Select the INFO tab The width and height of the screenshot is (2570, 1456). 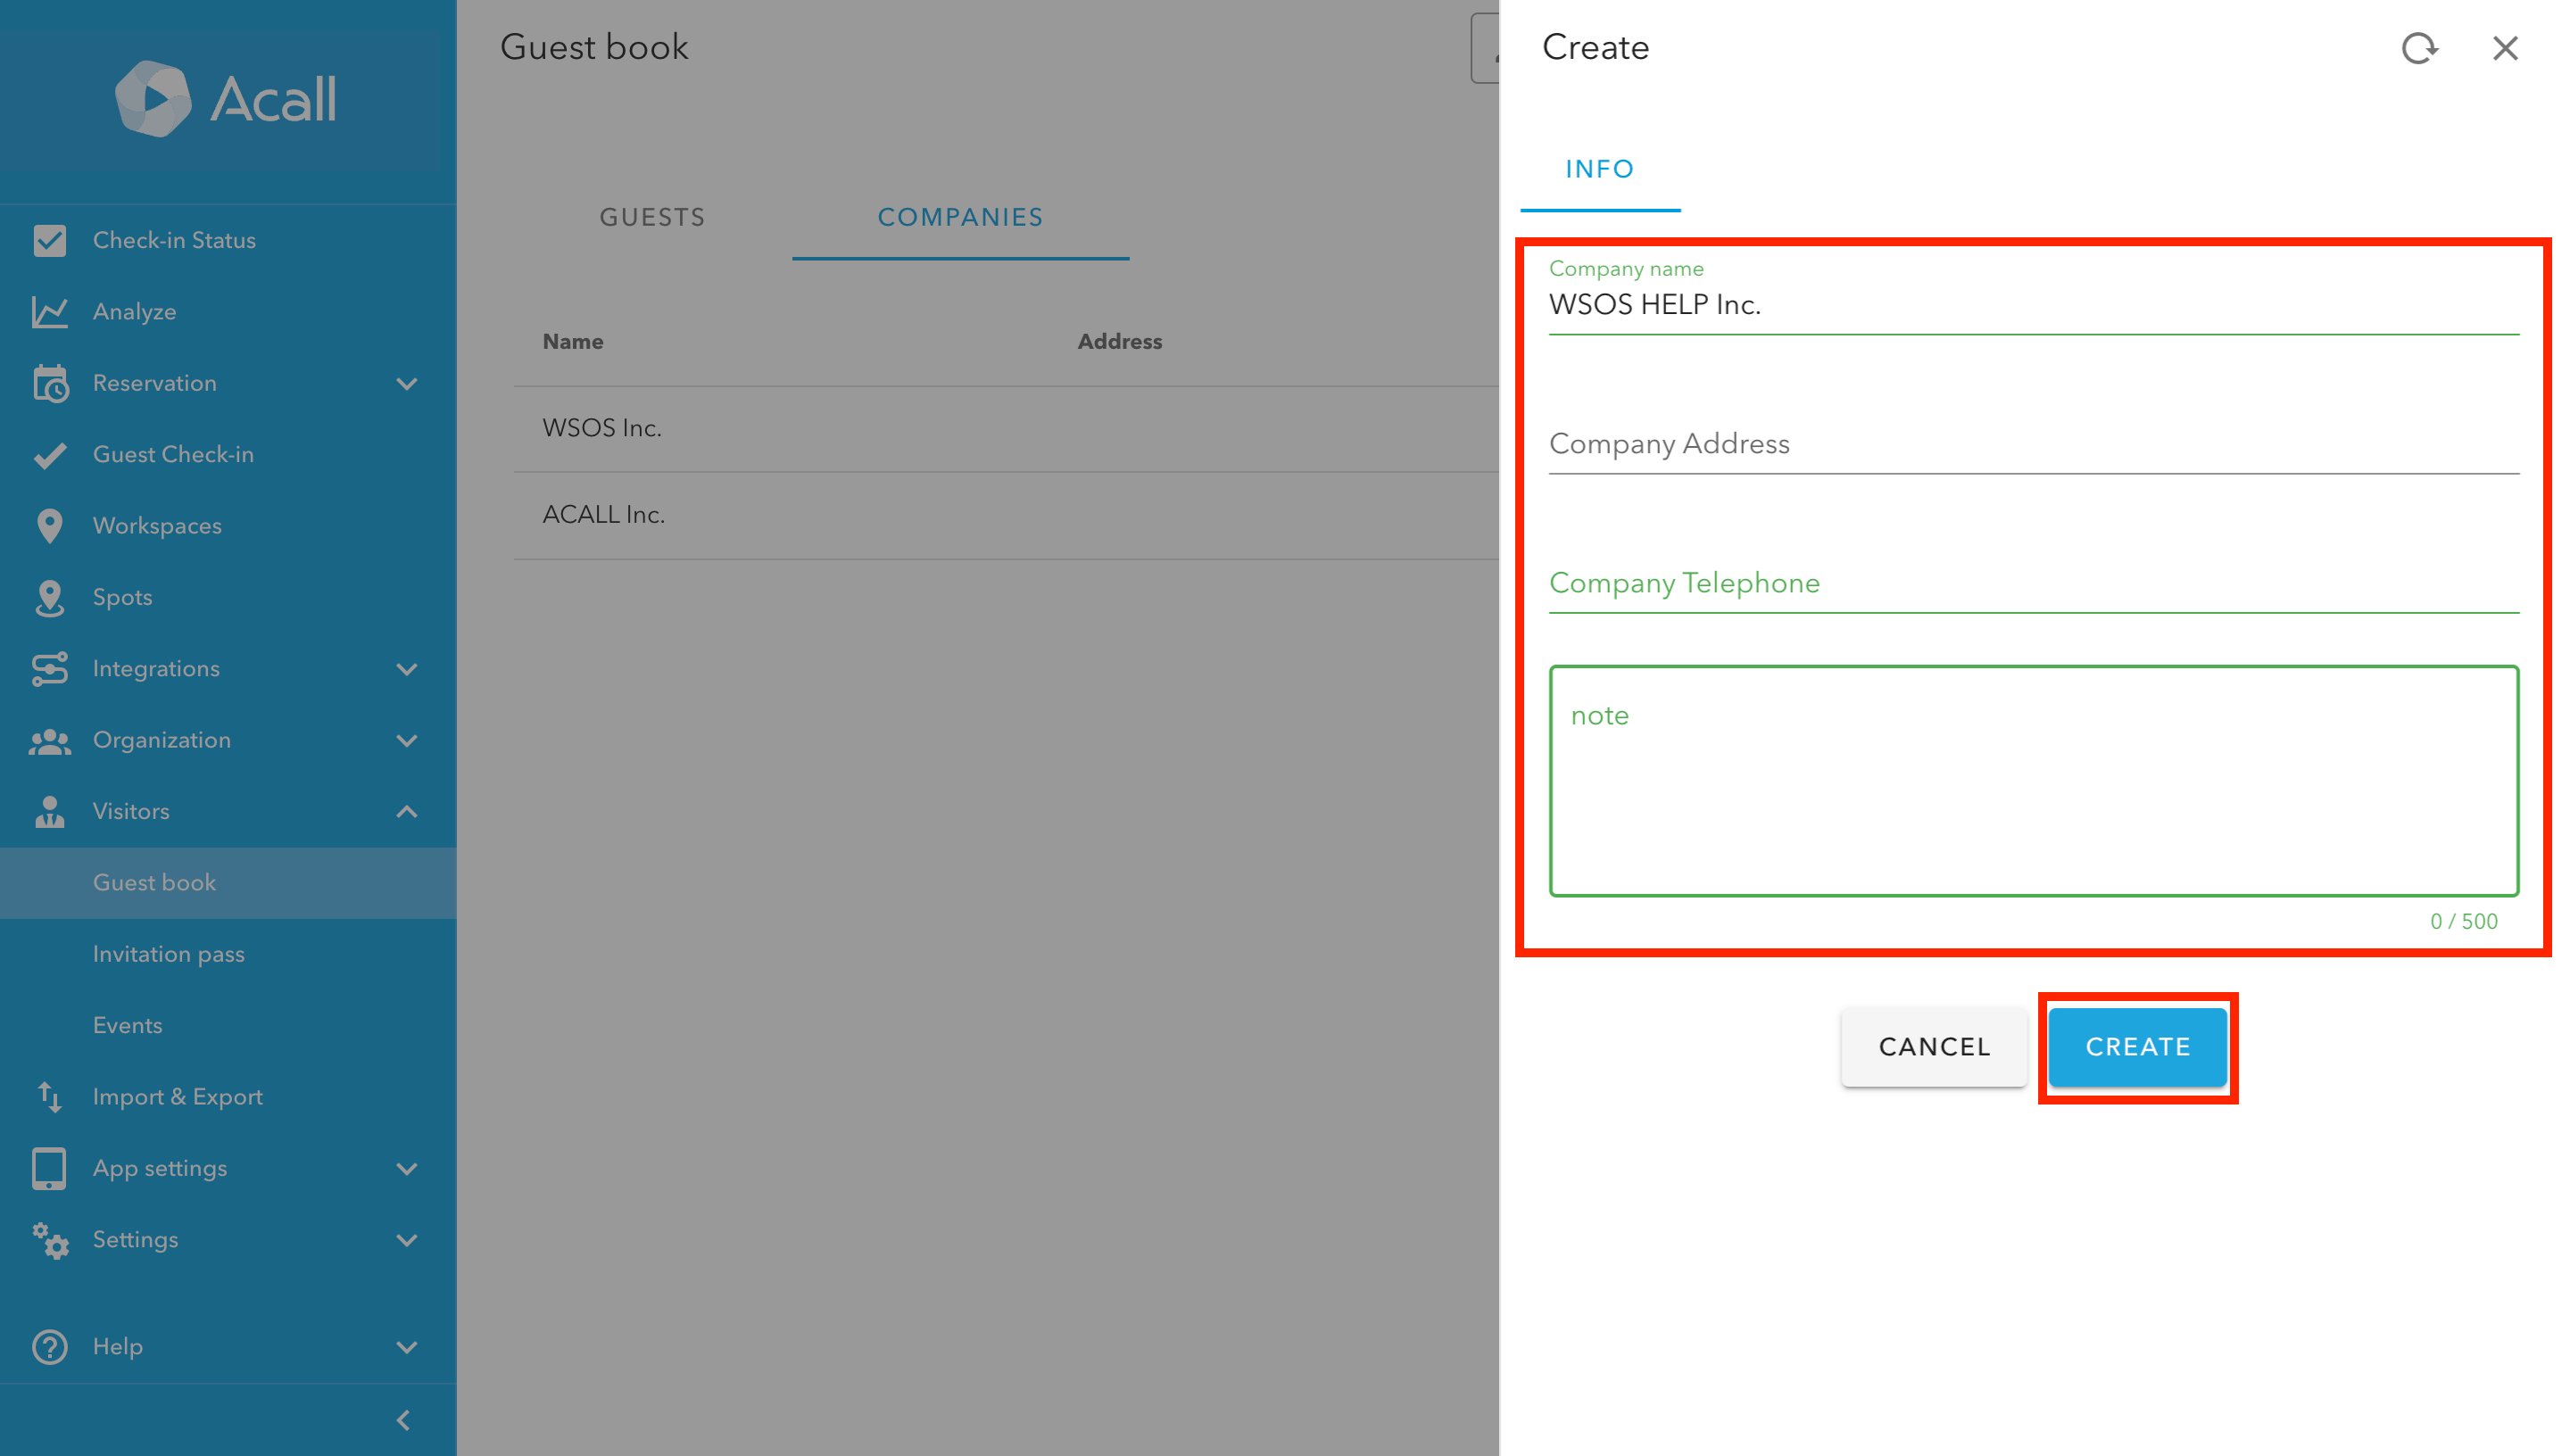click(x=1600, y=169)
